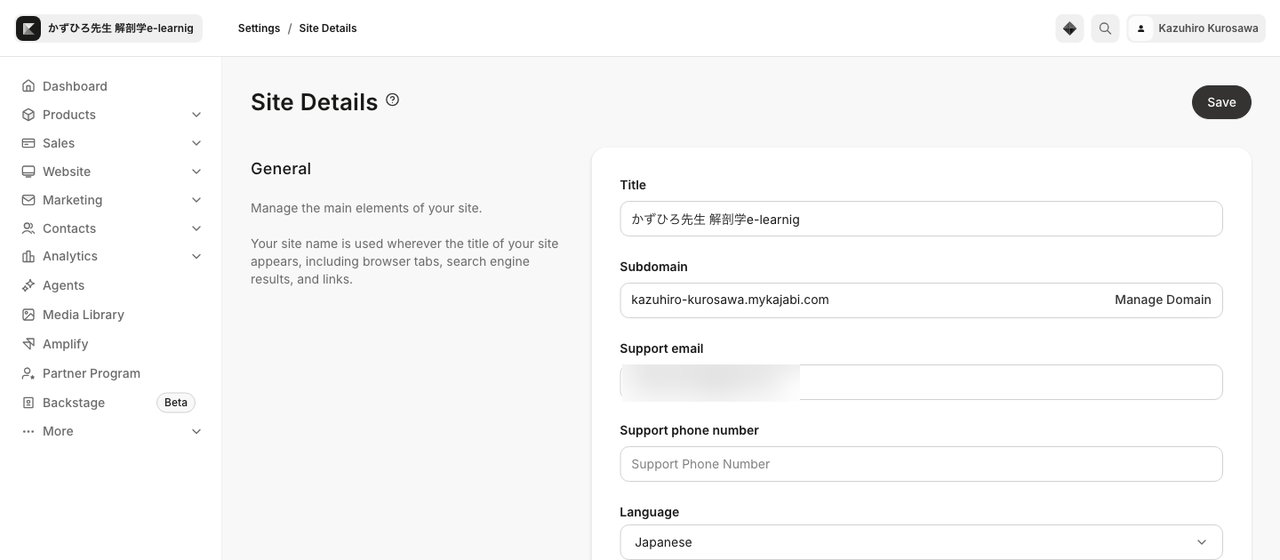Open the Language dropdown showing Japanese
This screenshot has width=1280, height=560.
[921, 542]
